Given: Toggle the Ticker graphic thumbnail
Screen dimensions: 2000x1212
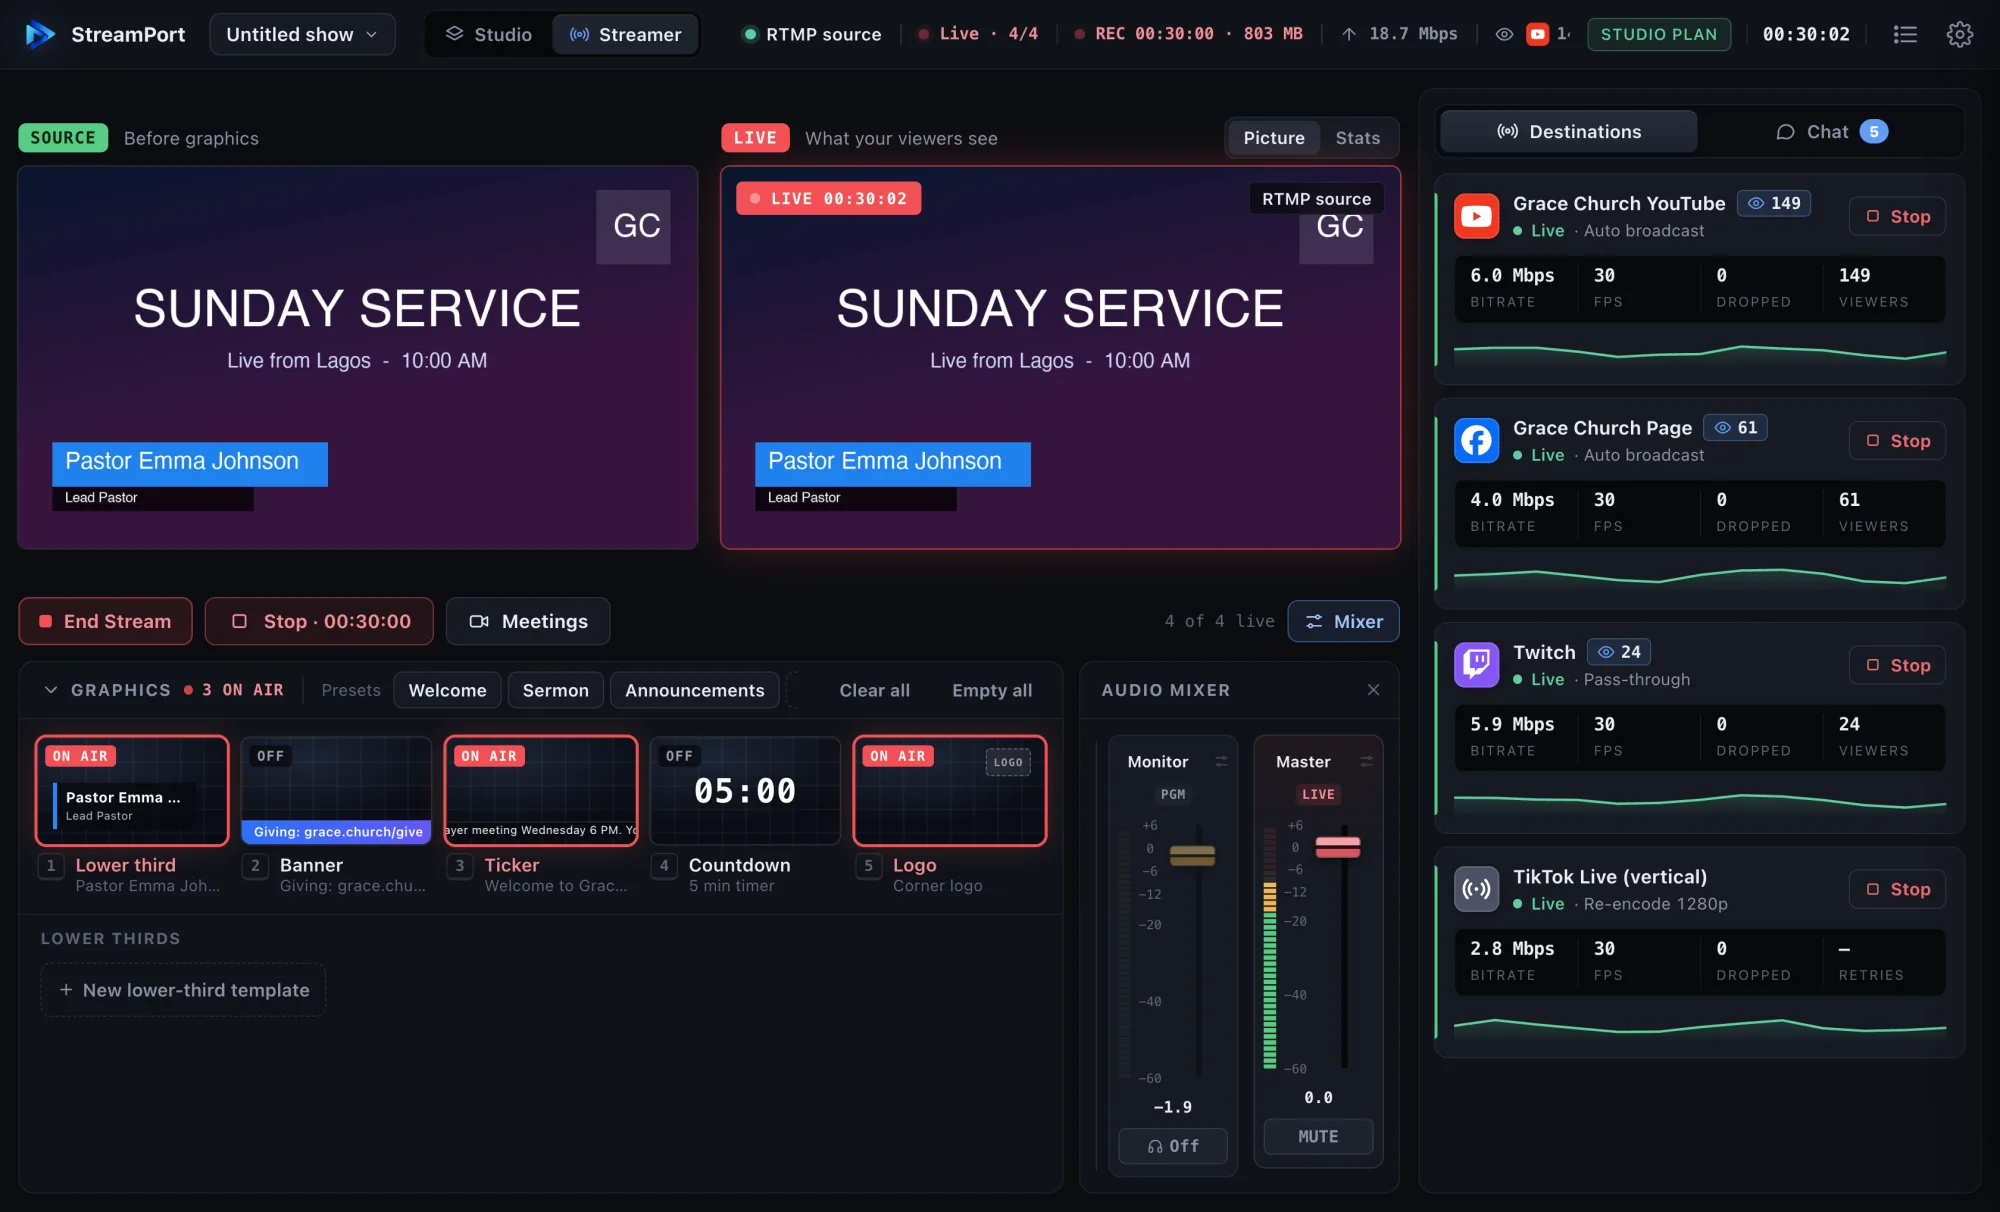Looking at the screenshot, I should click(x=541, y=791).
